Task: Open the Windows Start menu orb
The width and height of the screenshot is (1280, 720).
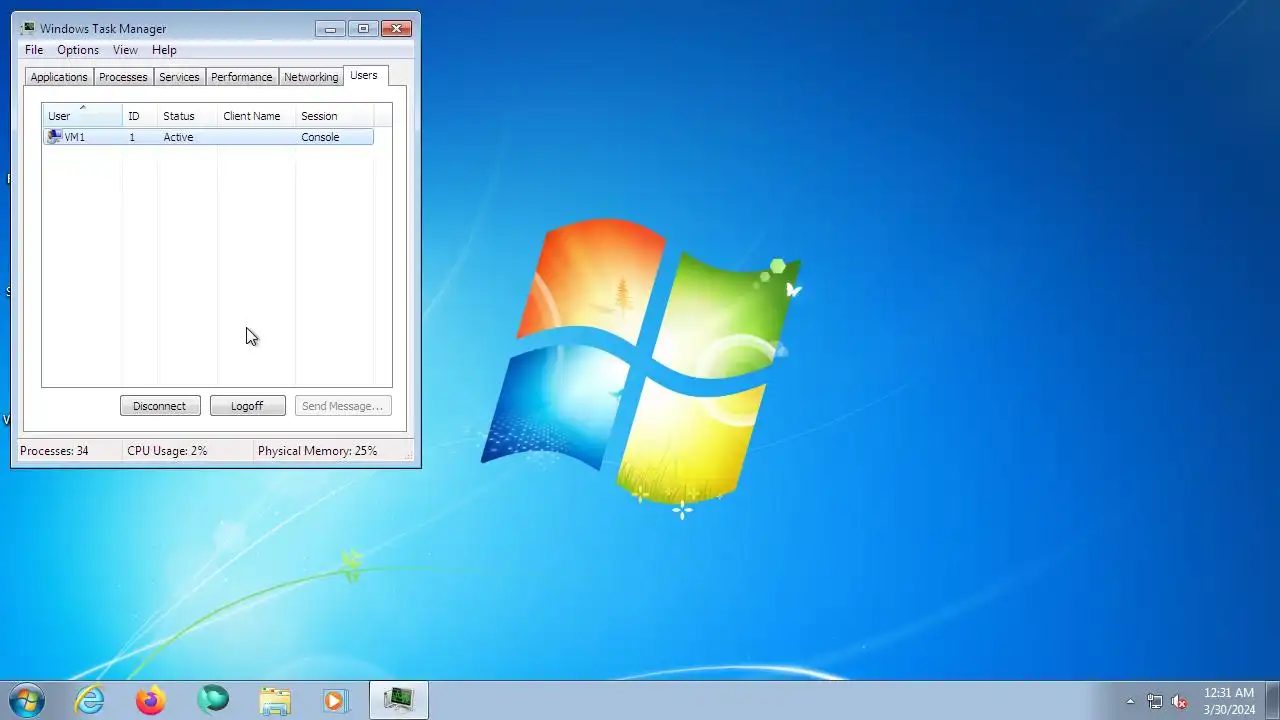Action: tap(27, 700)
